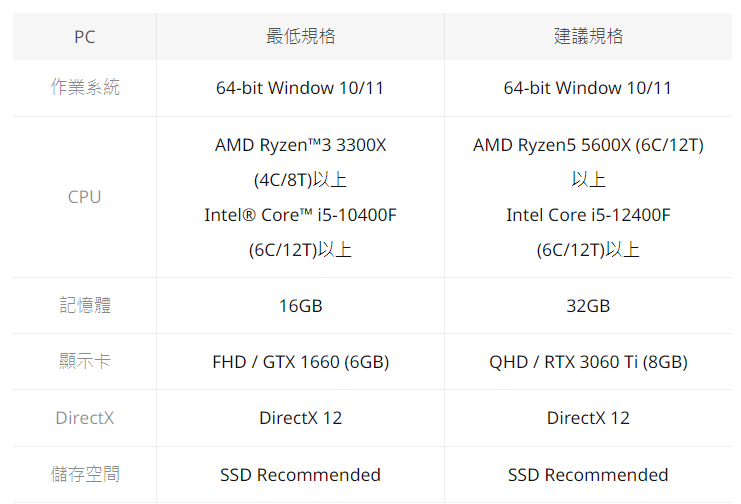741x504 pixels.
Task: Click the Intel® Core™ i5-10400F text
Action: point(300,215)
